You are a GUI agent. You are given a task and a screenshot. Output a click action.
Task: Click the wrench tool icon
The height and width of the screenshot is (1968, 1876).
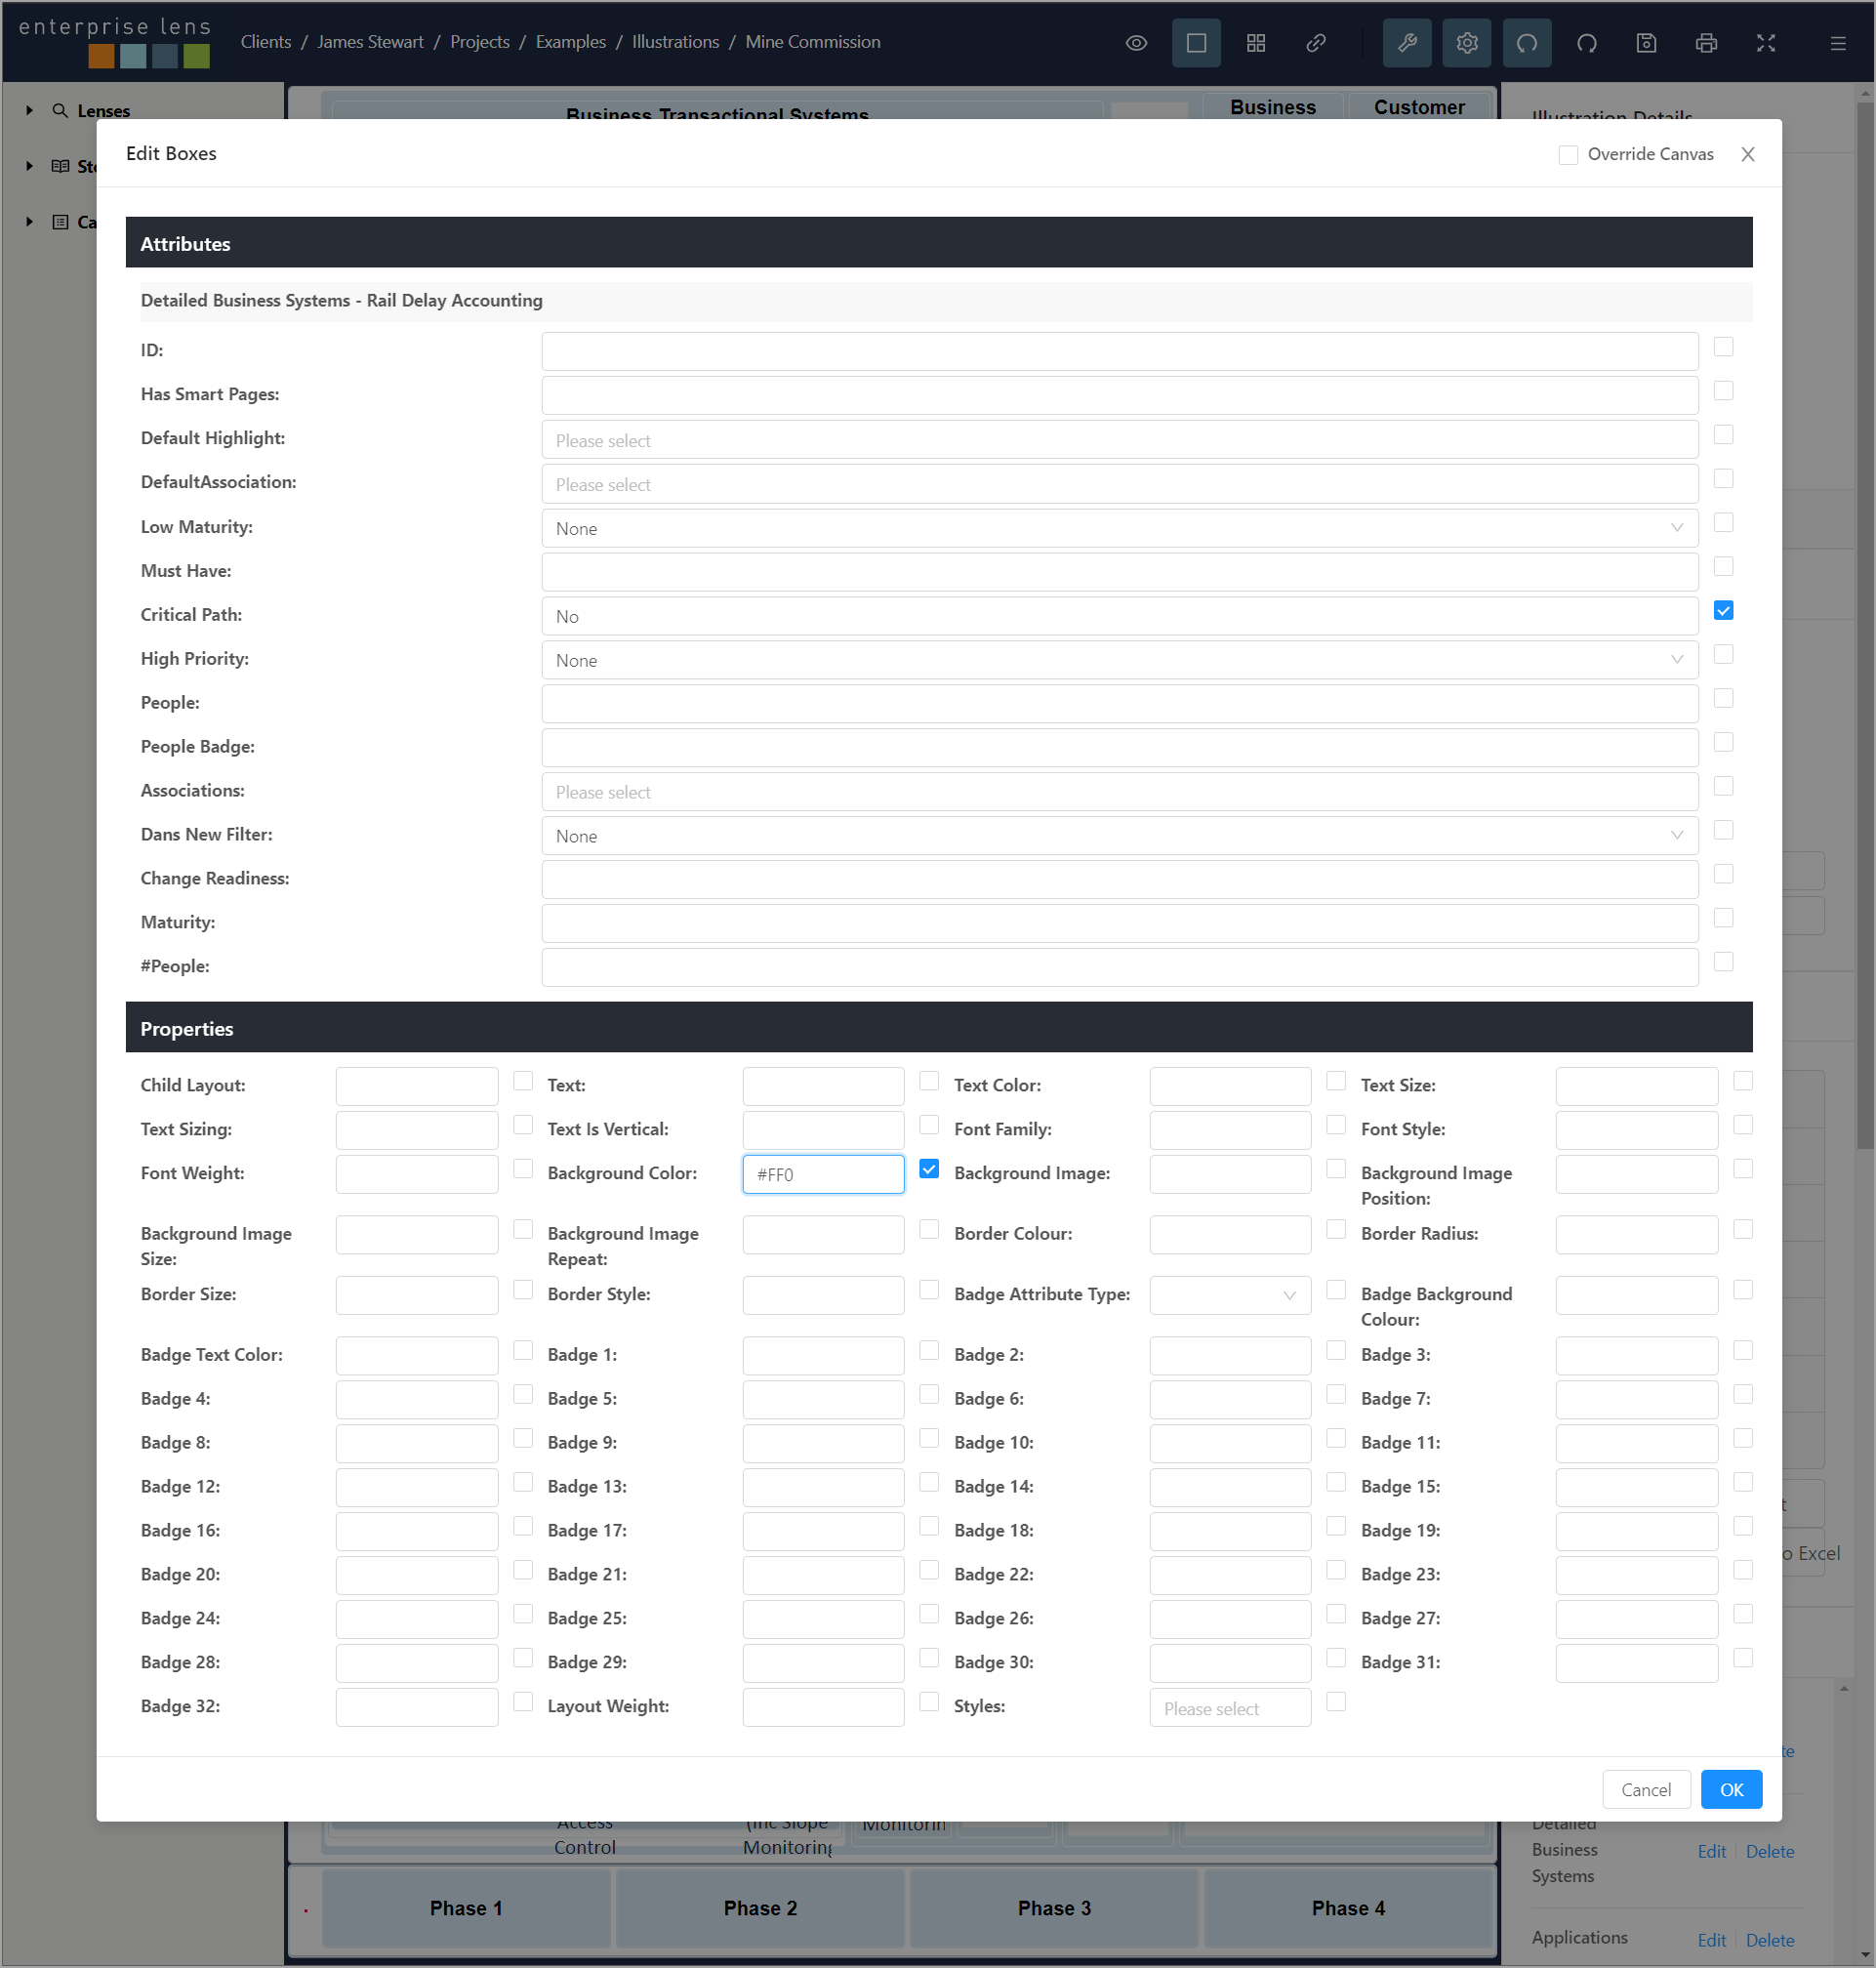click(x=1407, y=43)
